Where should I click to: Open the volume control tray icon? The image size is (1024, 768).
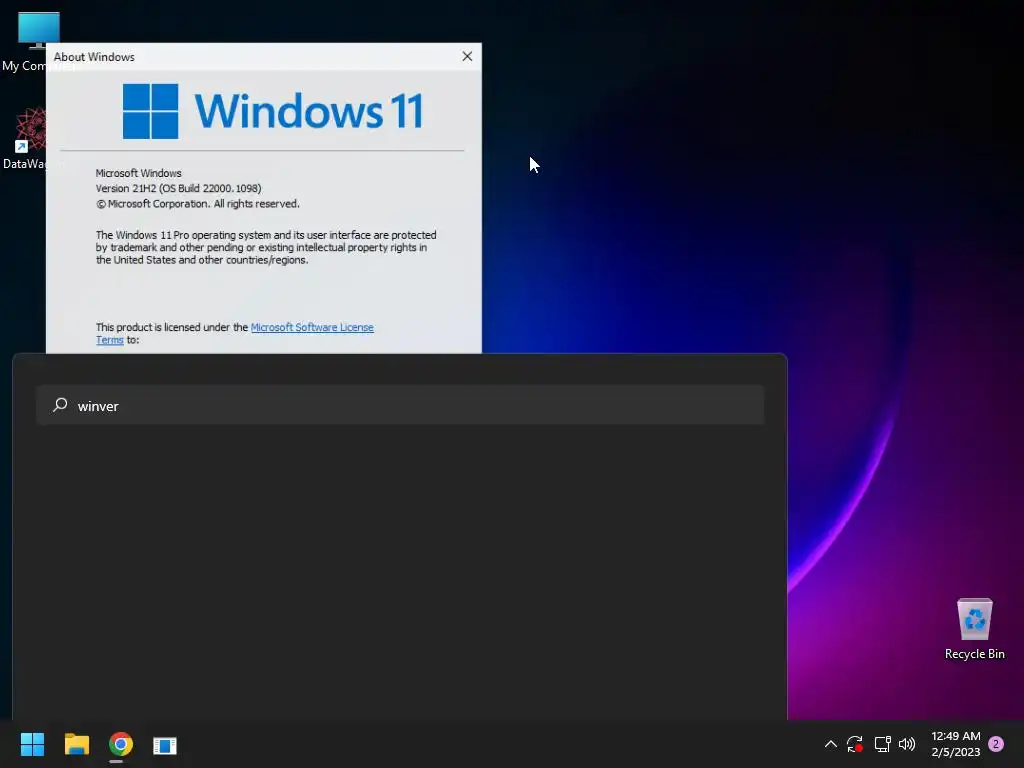click(x=907, y=744)
